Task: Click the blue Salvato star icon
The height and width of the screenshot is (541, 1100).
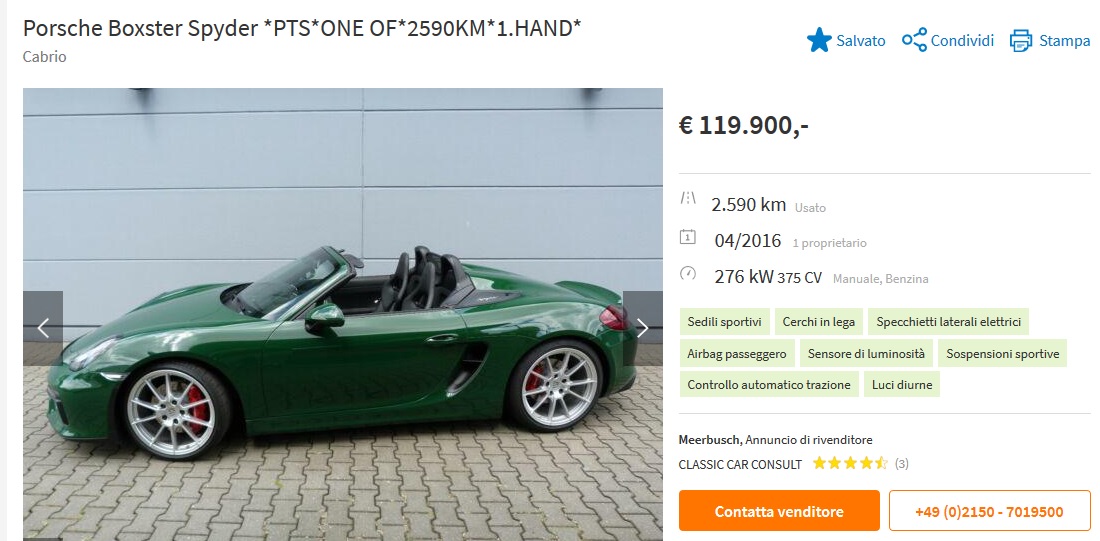Action: pyautogui.click(x=819, y=40)
